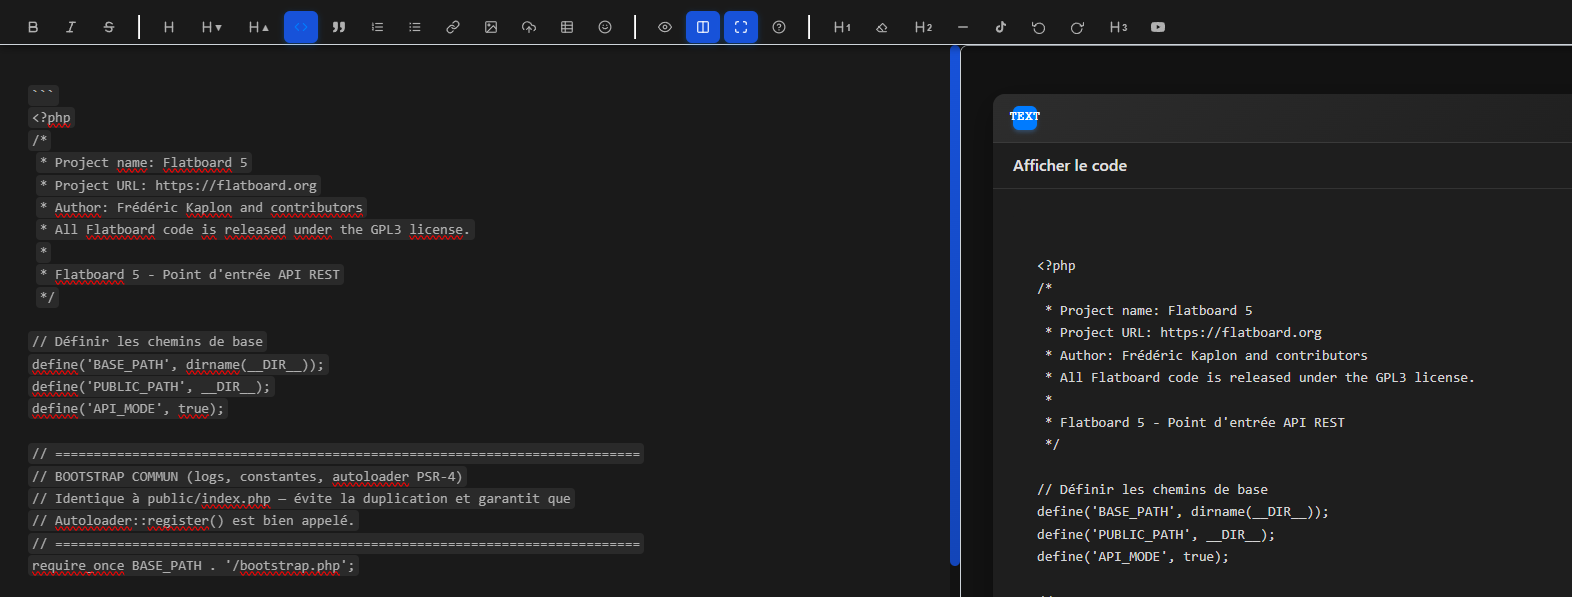The width and height of the screenshot is (1572, 597).
Task: Open the emoji picker
Action: [605, 27]
